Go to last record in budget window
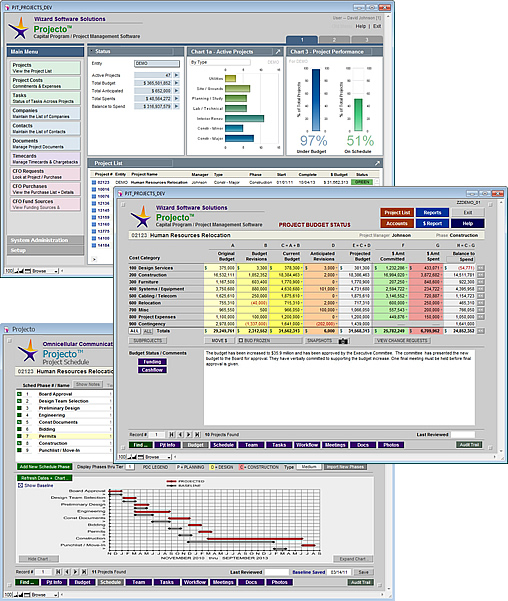508x601 pixels. tap(197, 435)
